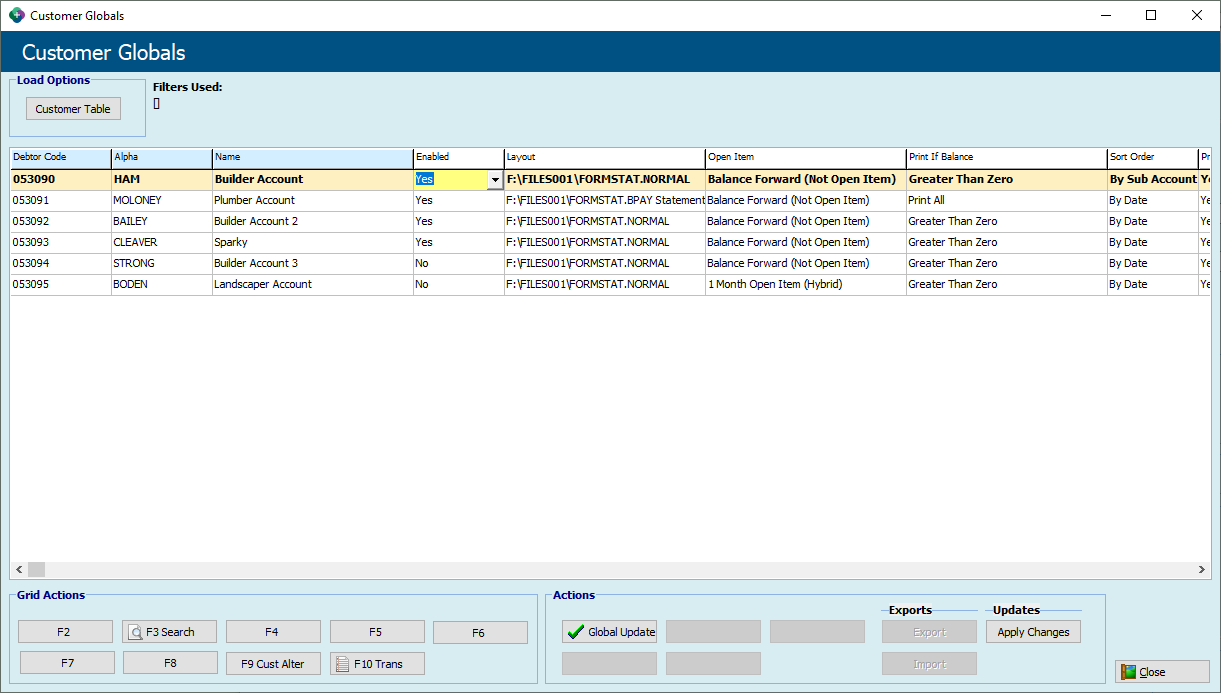Select debtor code cell 053093

click(61, 242)
